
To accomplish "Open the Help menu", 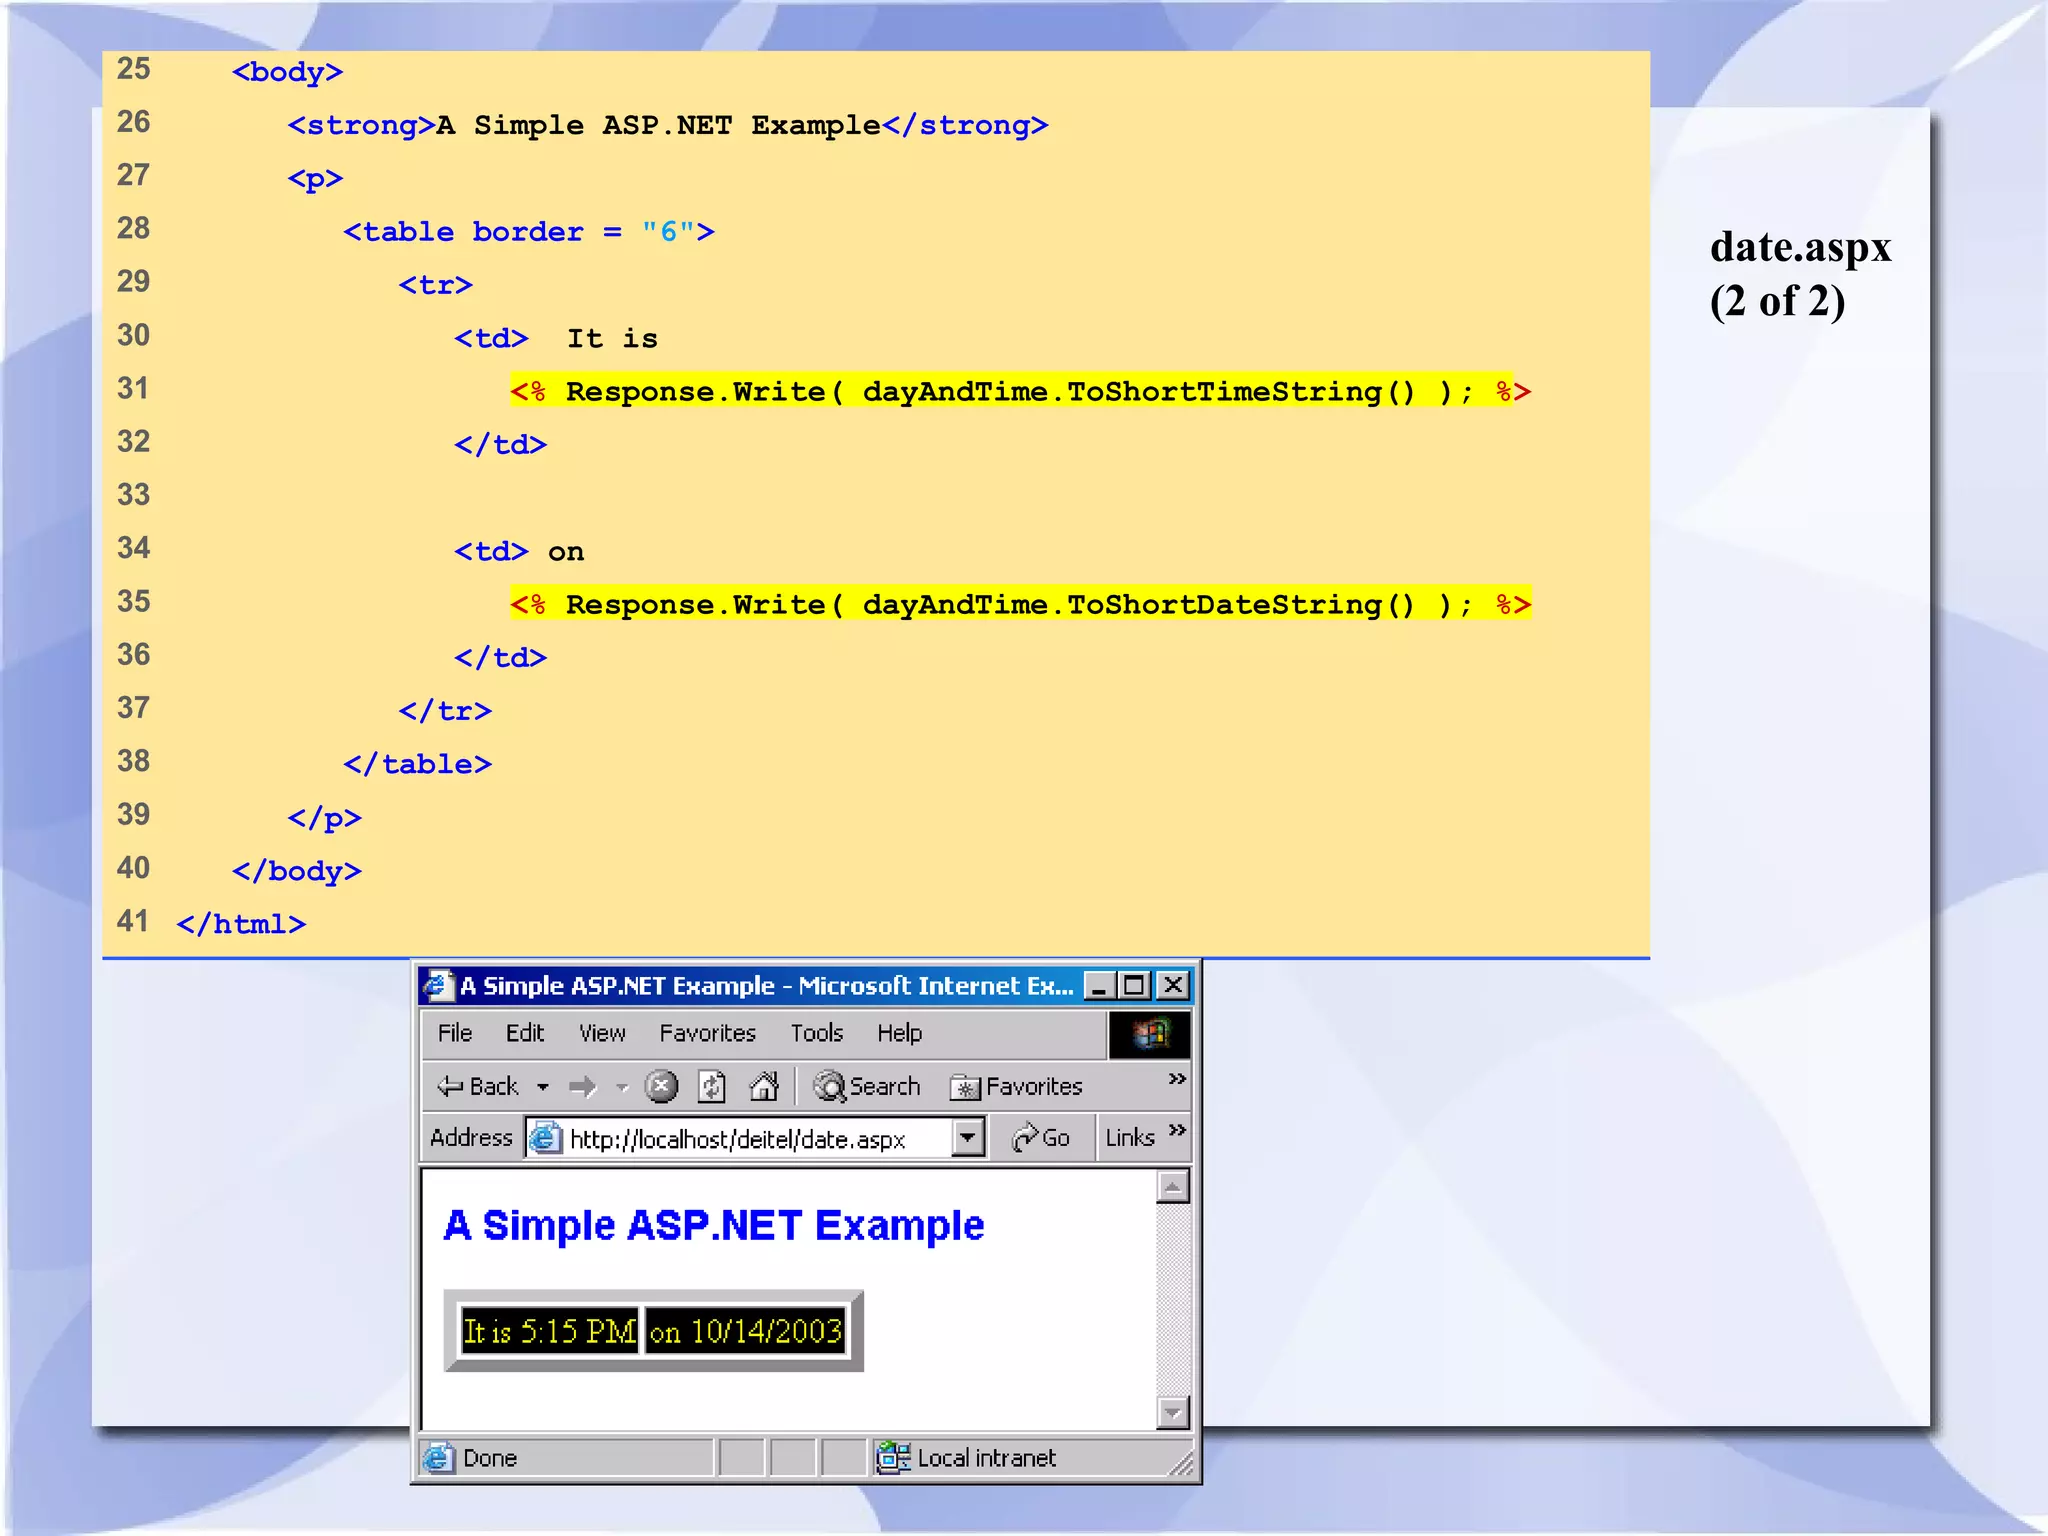I will (x=900, y=1033).
